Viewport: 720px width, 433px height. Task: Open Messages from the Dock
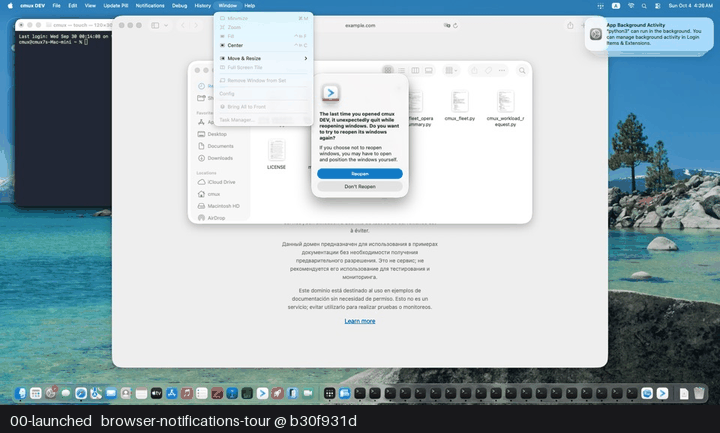(x=66, y=393)
